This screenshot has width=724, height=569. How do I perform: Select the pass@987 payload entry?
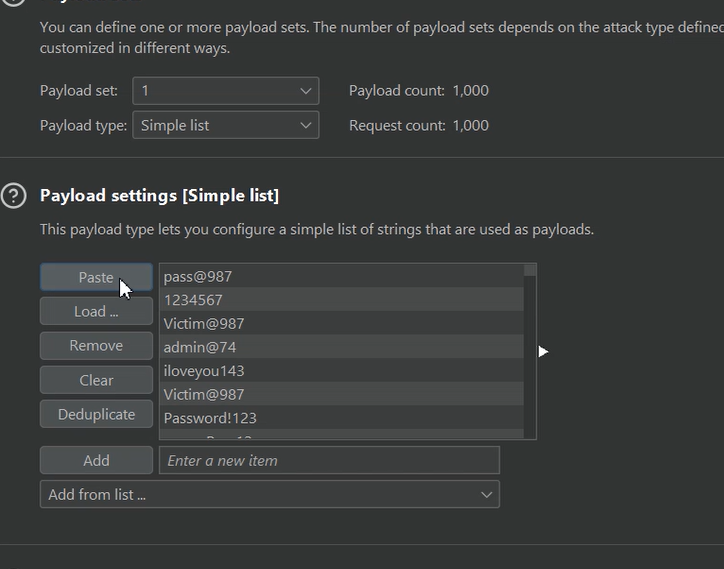coord(340,276)
